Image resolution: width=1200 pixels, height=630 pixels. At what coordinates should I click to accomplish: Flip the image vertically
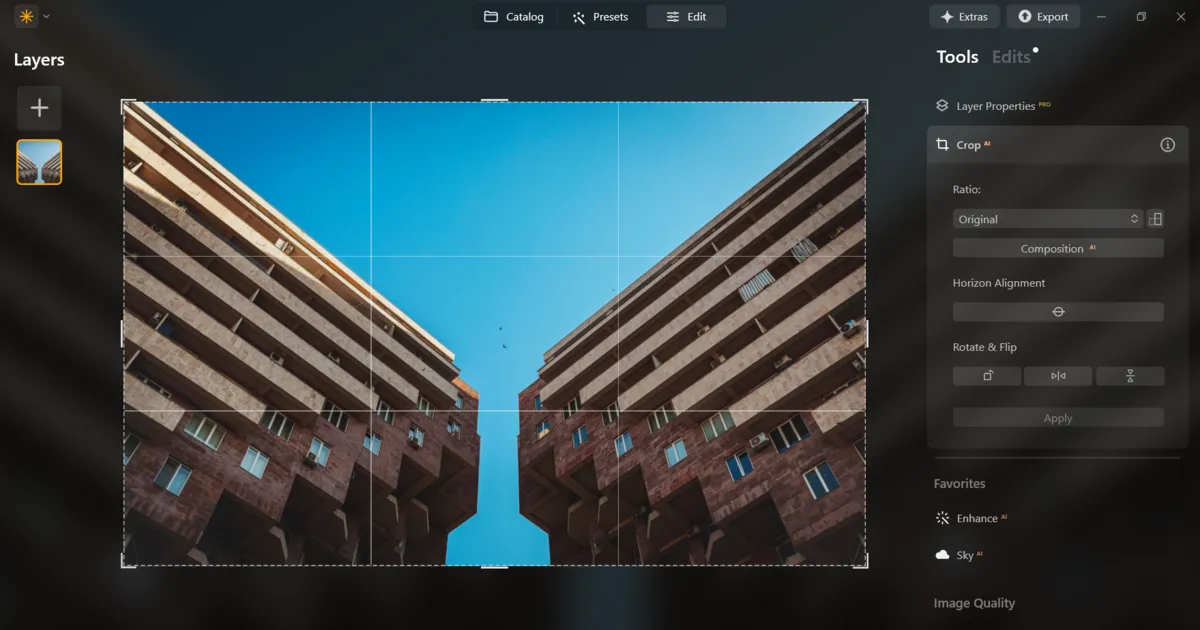(1130, 375)
